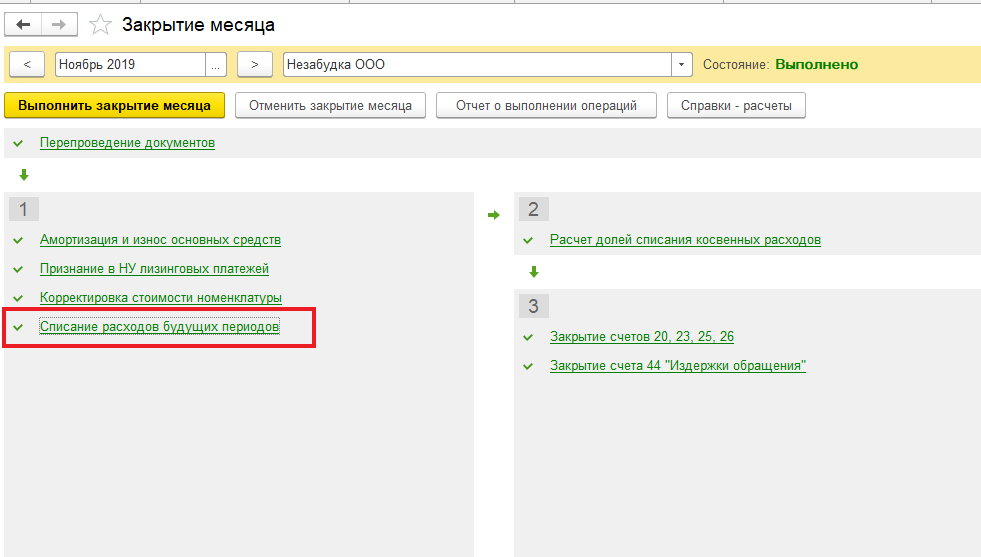This screenshot has height=557, width=981.
Task: Click the Закрытие месяца page title
Action: tap(198, 25)
